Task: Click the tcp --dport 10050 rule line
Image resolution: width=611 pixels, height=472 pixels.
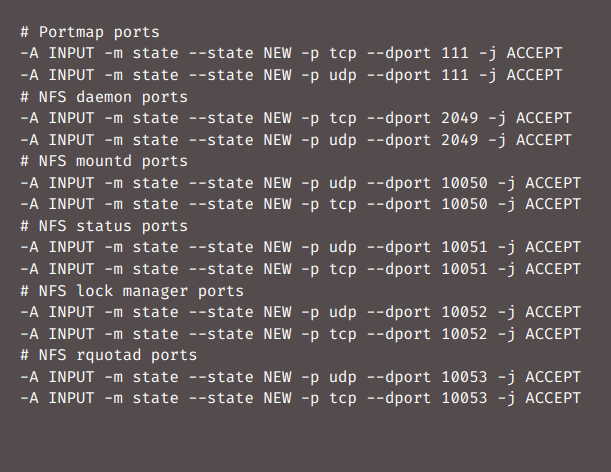Action: tap(300, 204)
